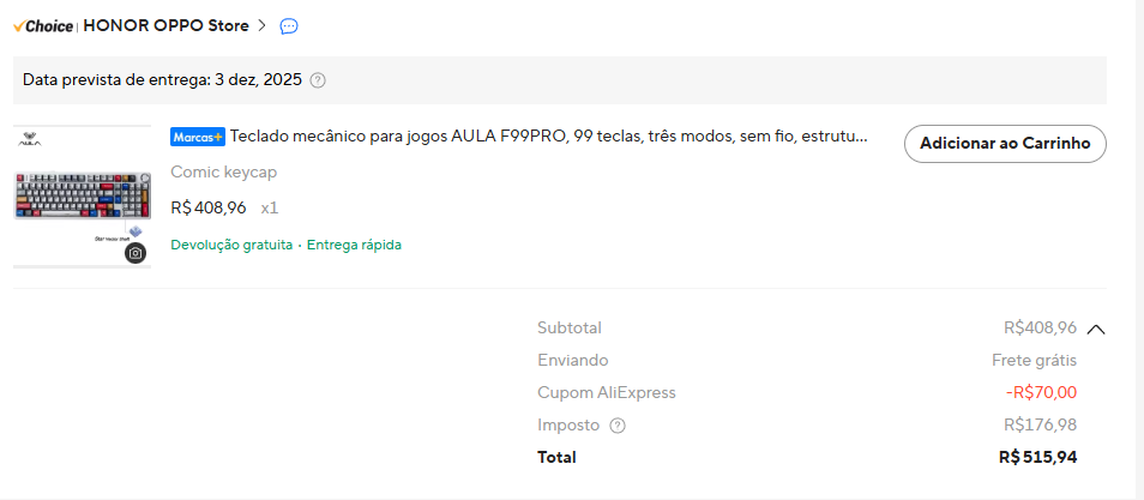The width and height of the screenshot is (1144, 500).
Task: Click the Cupom AliExpress discount amount
Action: [1041, 392]
